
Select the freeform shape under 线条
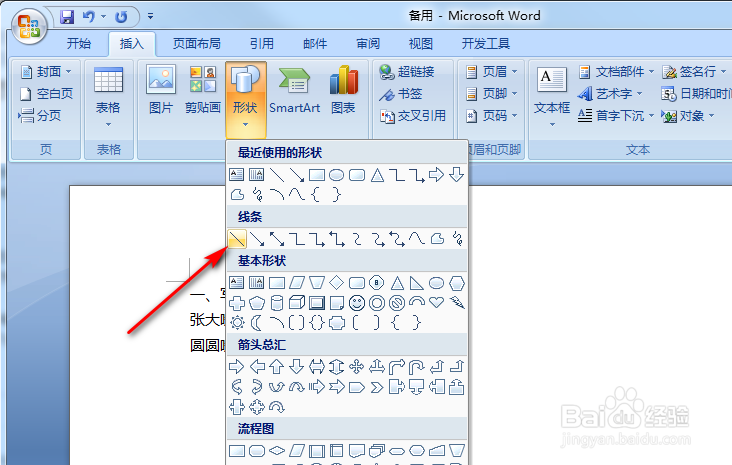point(437,239)
